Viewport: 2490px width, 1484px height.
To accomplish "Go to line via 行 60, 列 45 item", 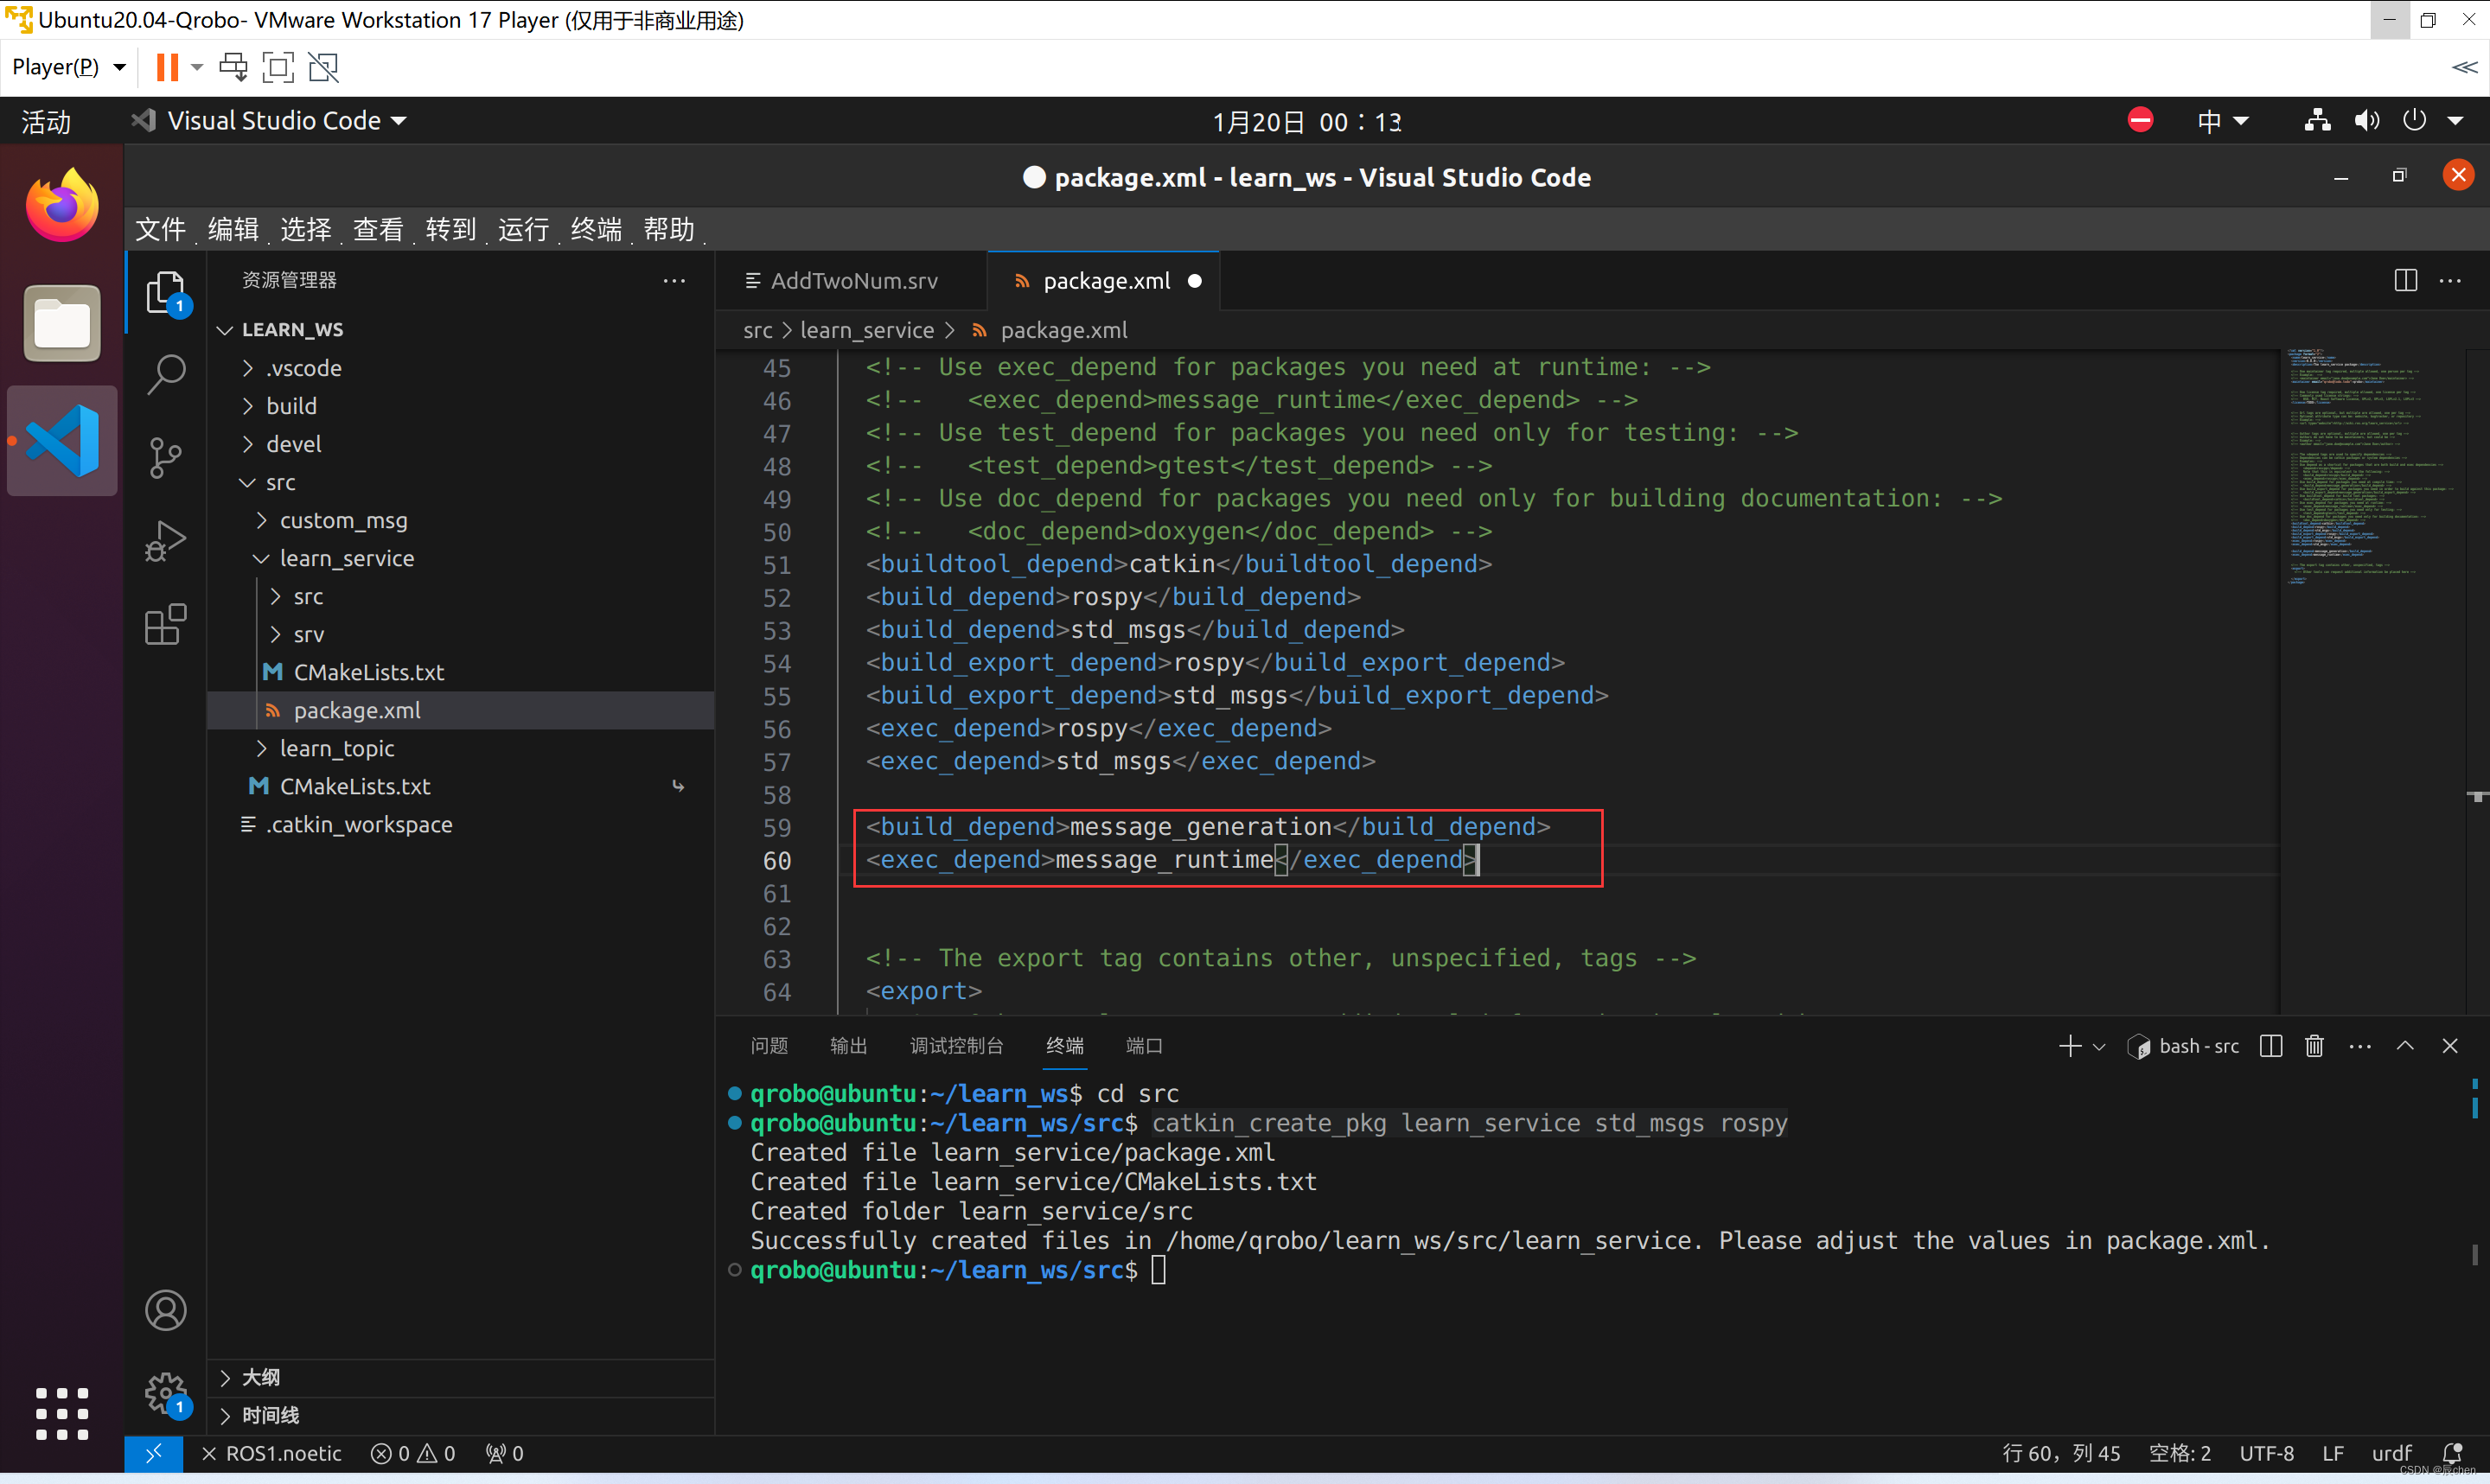I will tap(2061, 1453).
